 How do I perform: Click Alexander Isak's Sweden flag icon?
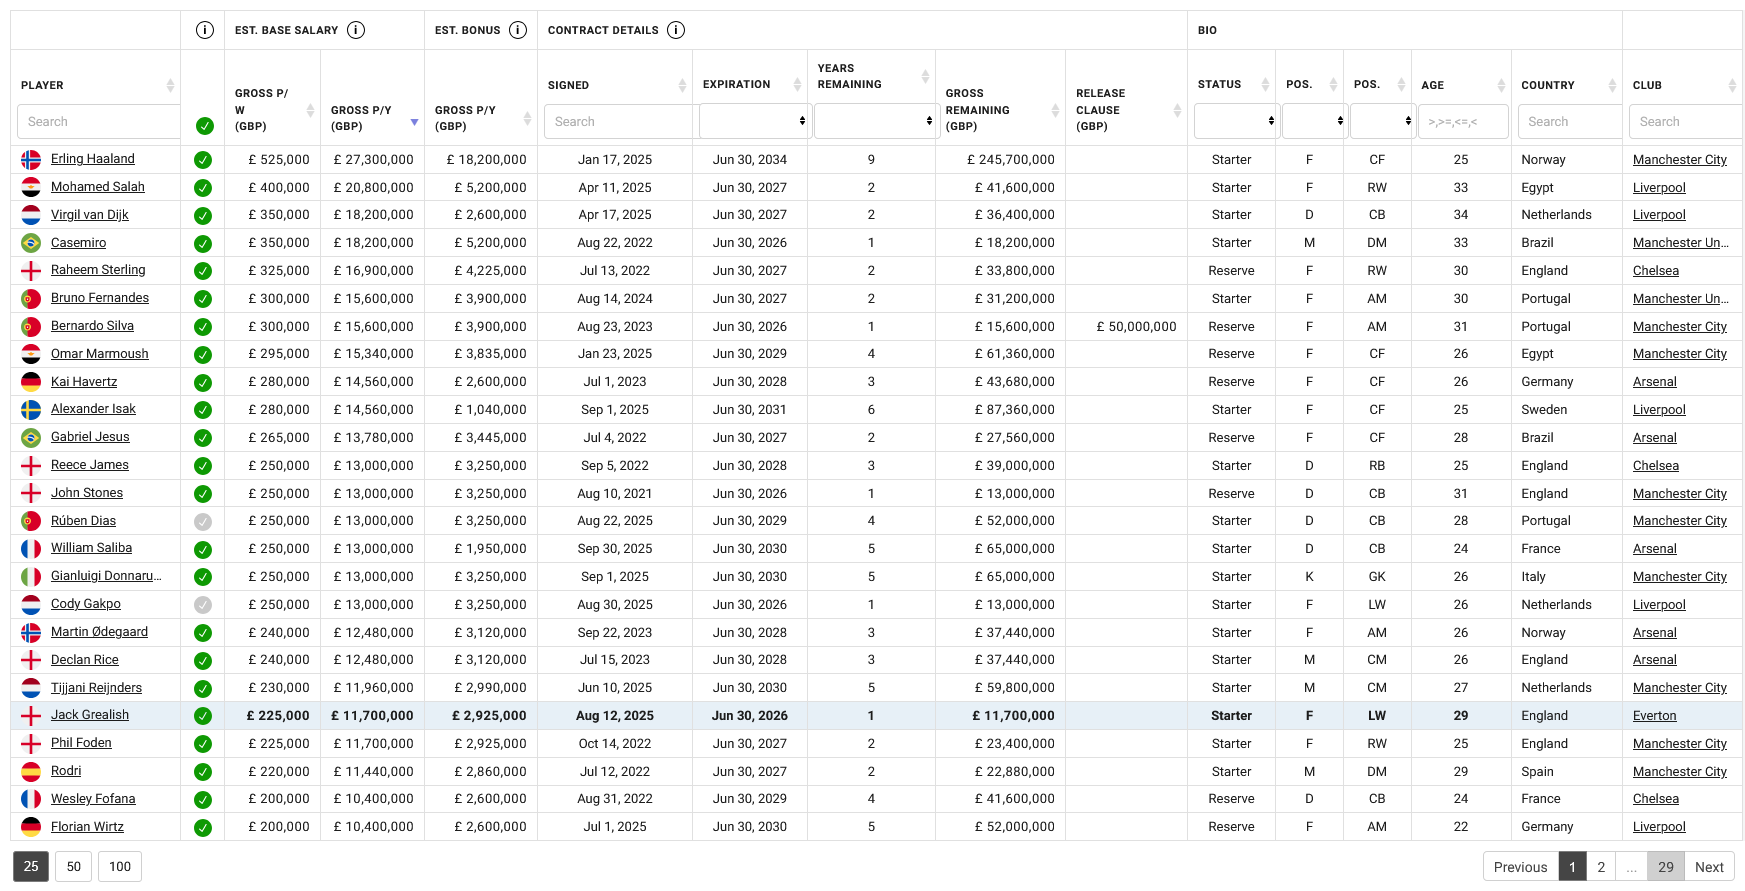pos(31,409)
